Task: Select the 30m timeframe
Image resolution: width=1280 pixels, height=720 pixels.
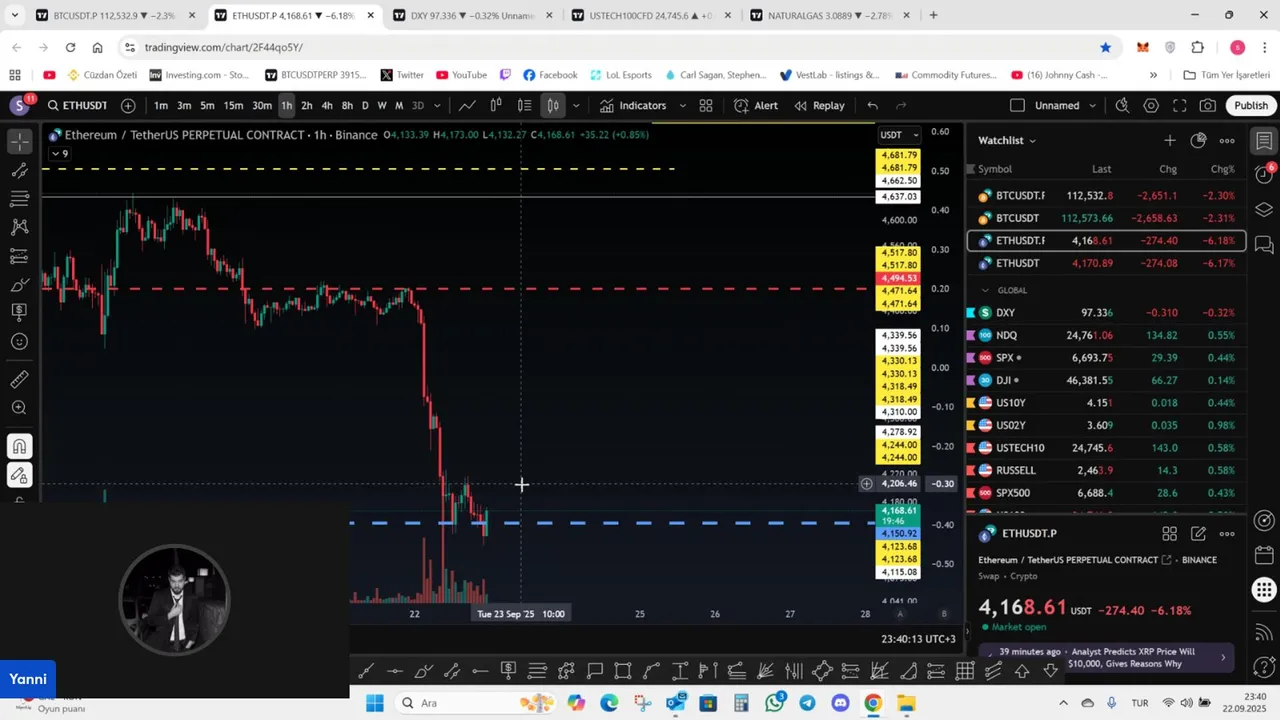Action: pos(261,105)
